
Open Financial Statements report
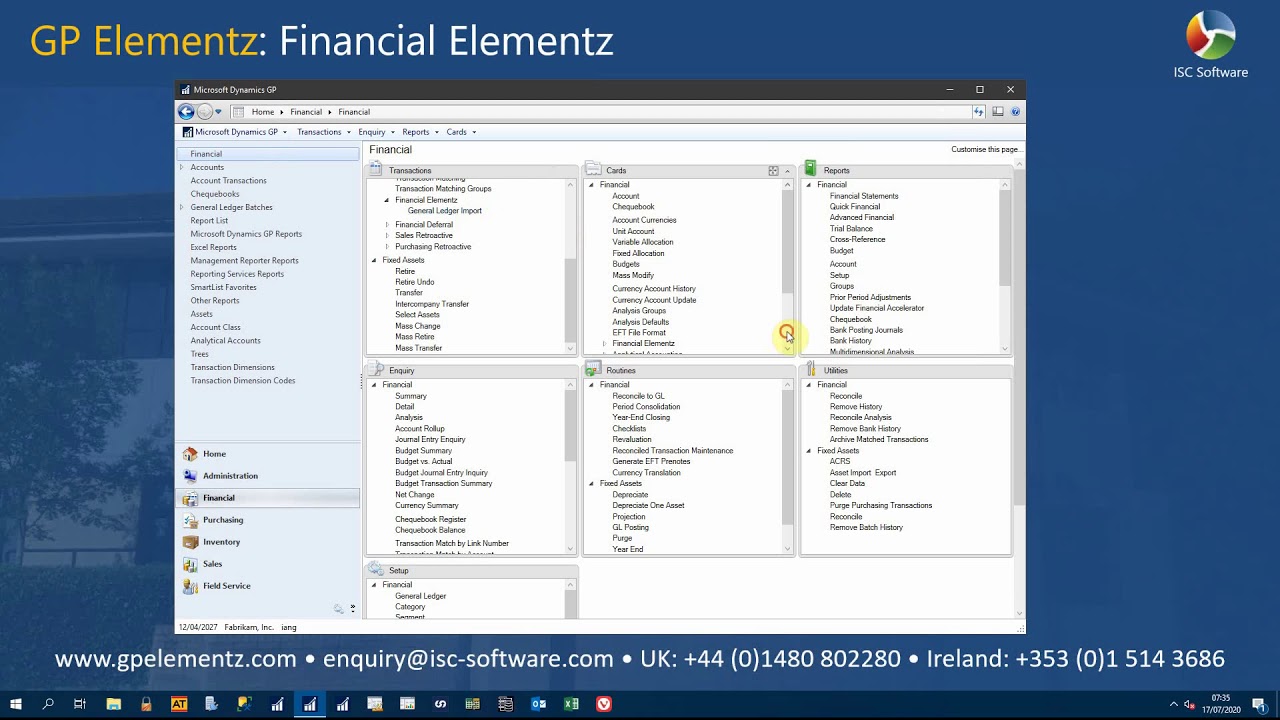[864, 196]
